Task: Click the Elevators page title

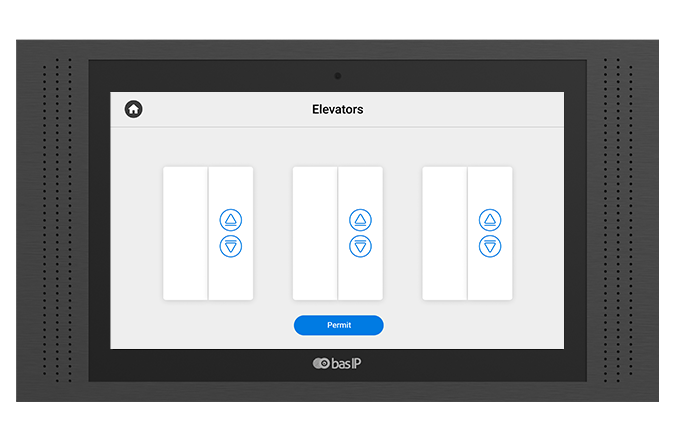Action: [x=337, y=109]
